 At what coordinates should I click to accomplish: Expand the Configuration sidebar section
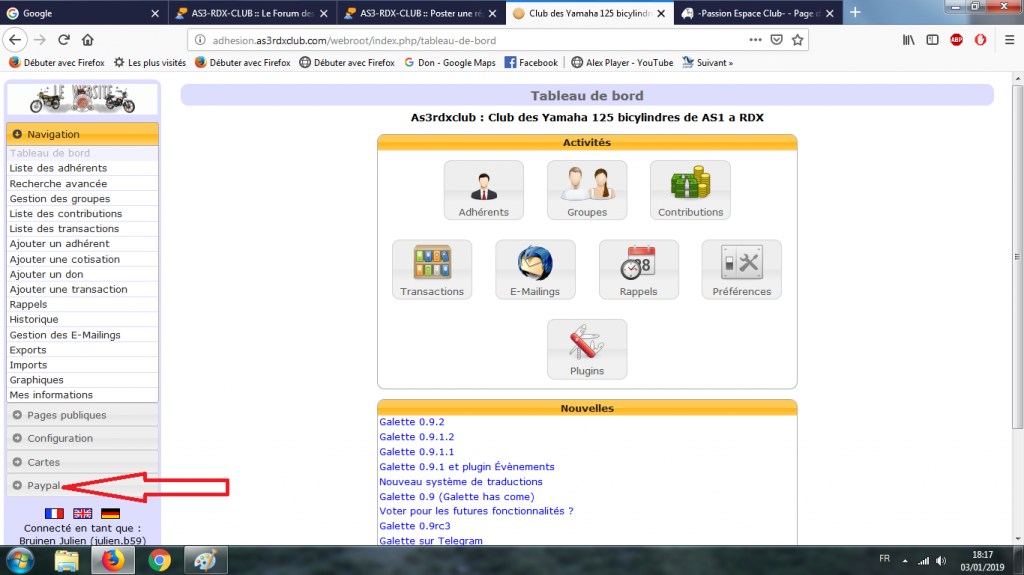pos(60,438)
